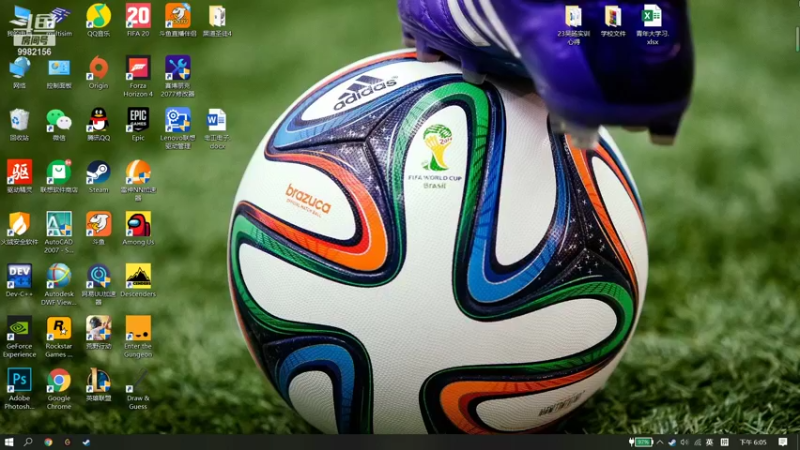Image resolution: width=800 pixels, height=450 pixels.
Task: Launch Adobe Photoshop shortcut
Action: tap(19, 389)
